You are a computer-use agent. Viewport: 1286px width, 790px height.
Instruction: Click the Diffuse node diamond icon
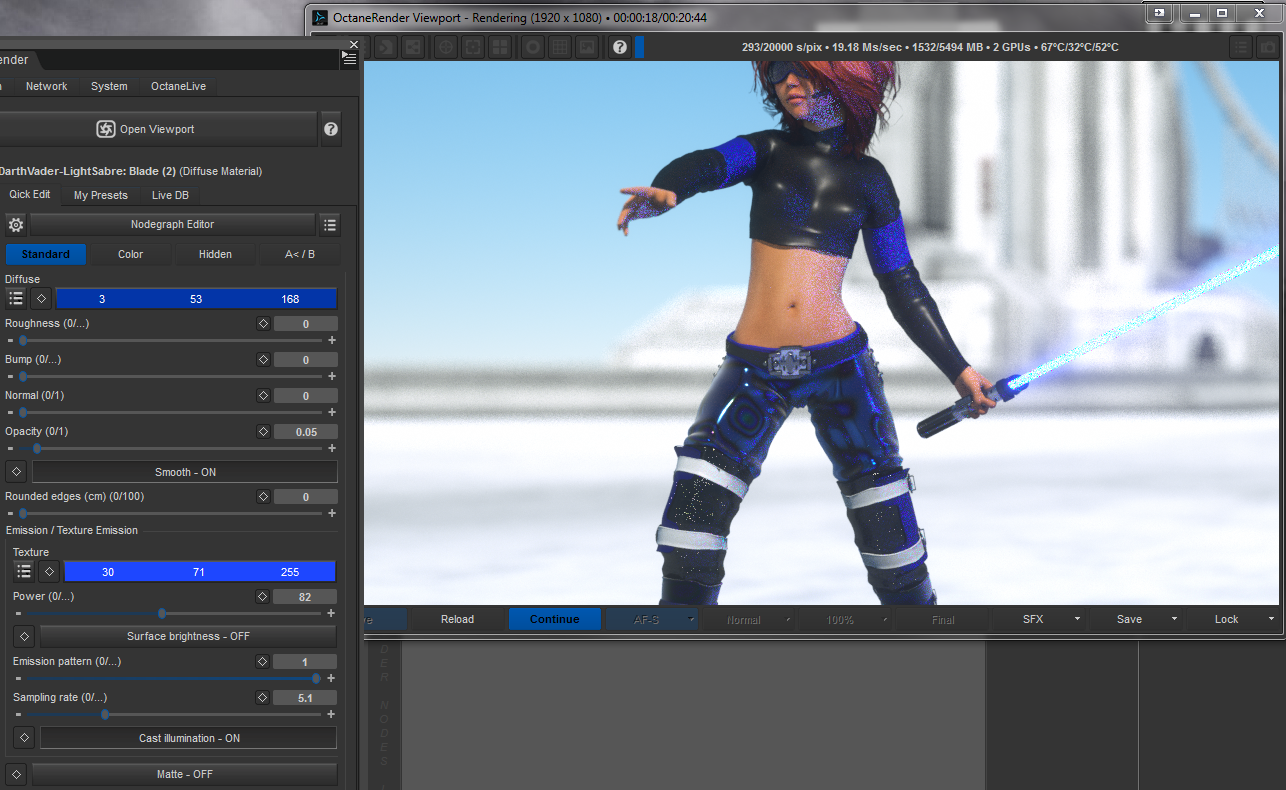tap(41, 298)
